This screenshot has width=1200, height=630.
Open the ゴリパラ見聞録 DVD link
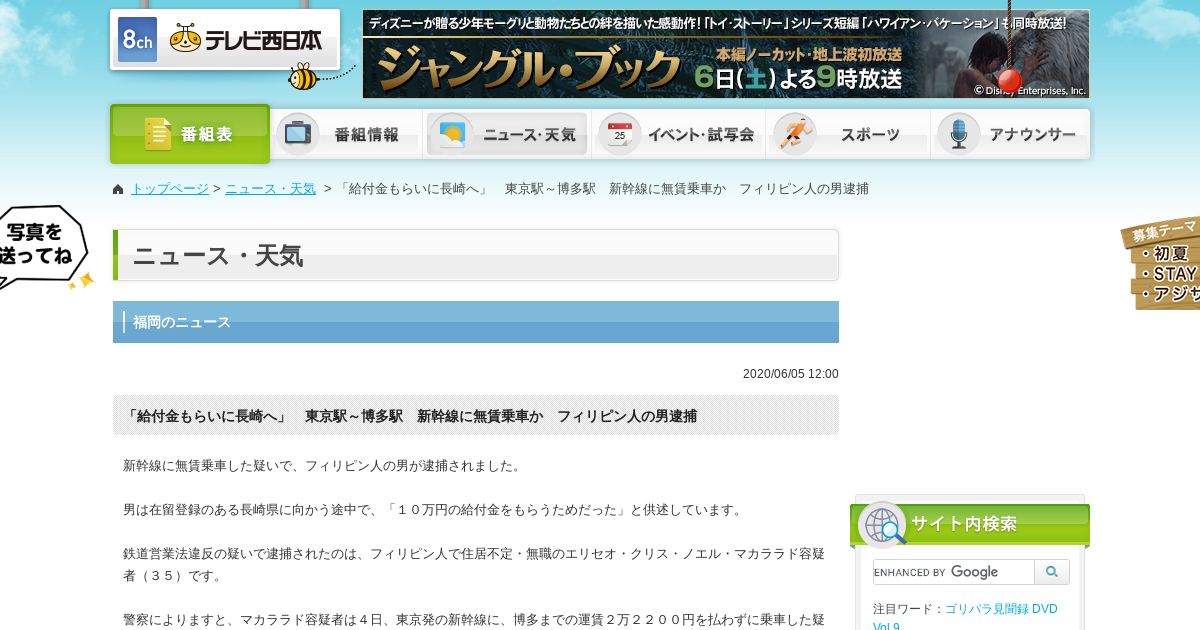click(x=965, y=618)
